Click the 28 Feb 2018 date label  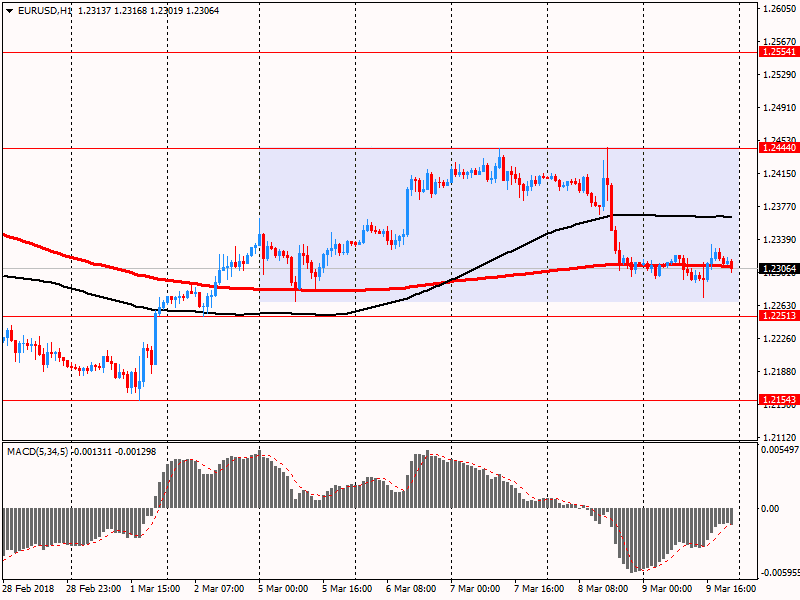tap(28, 588)
